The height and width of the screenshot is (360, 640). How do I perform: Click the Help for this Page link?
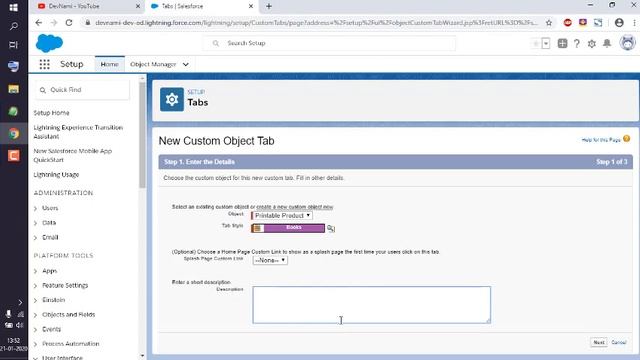coord(601,140)
